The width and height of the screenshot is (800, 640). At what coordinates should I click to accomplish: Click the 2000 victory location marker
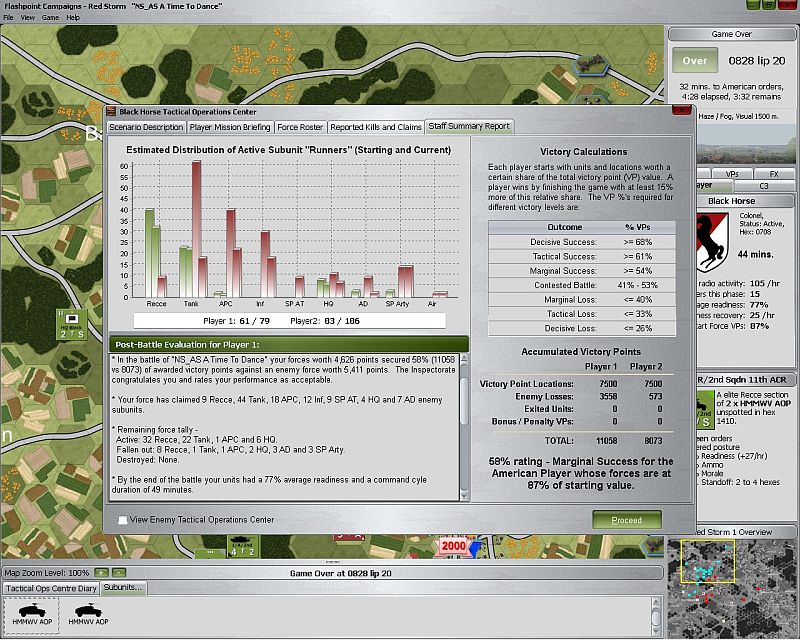coord(453,546)
